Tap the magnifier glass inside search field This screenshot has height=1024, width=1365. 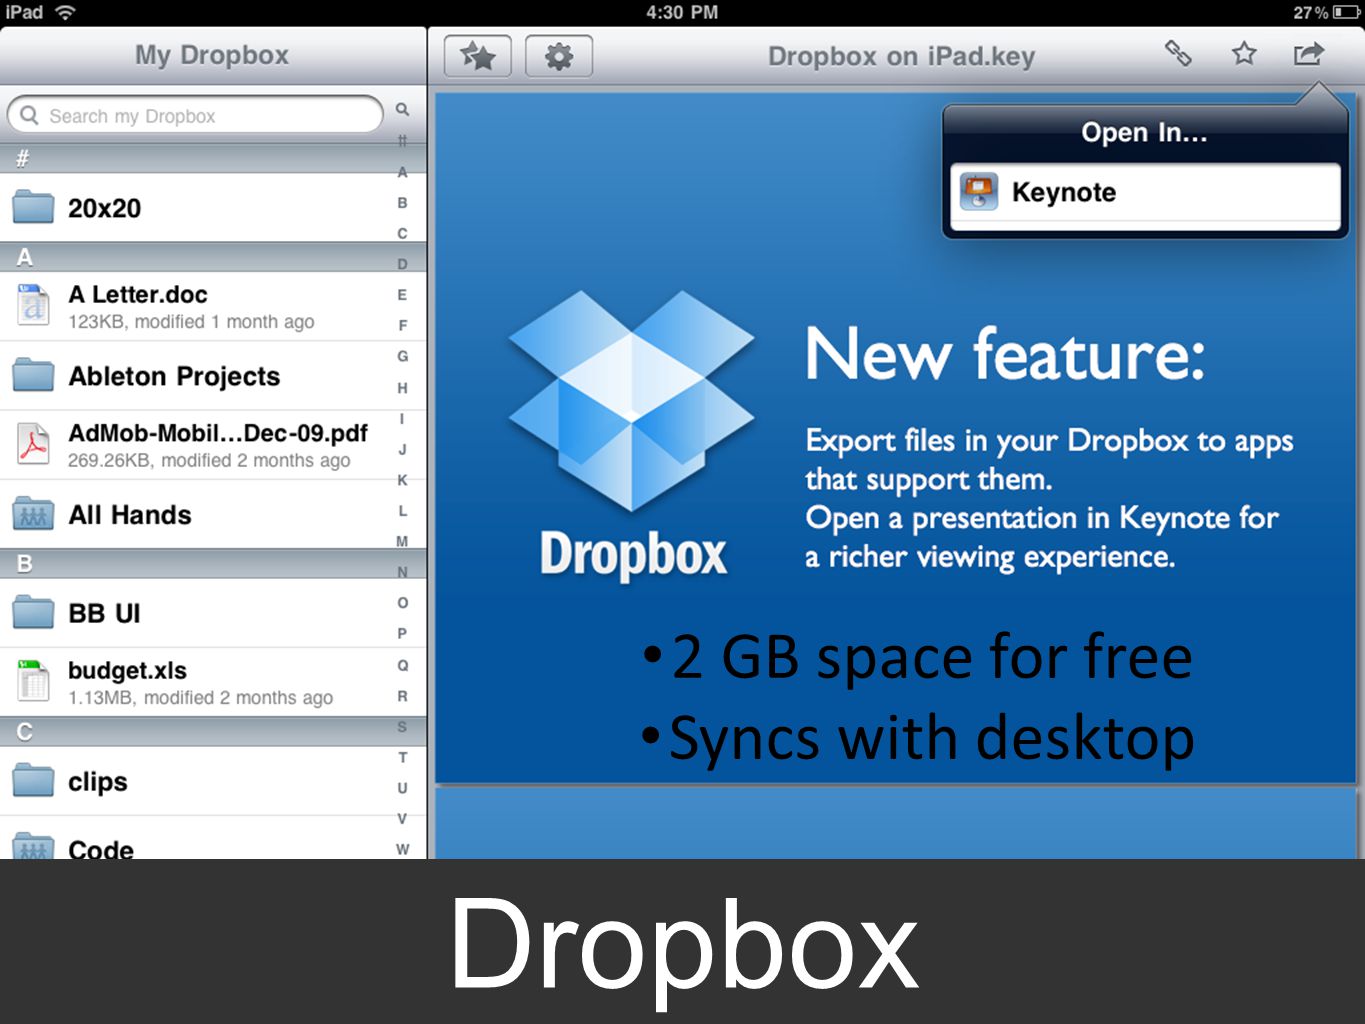click(x=30, y=115)
